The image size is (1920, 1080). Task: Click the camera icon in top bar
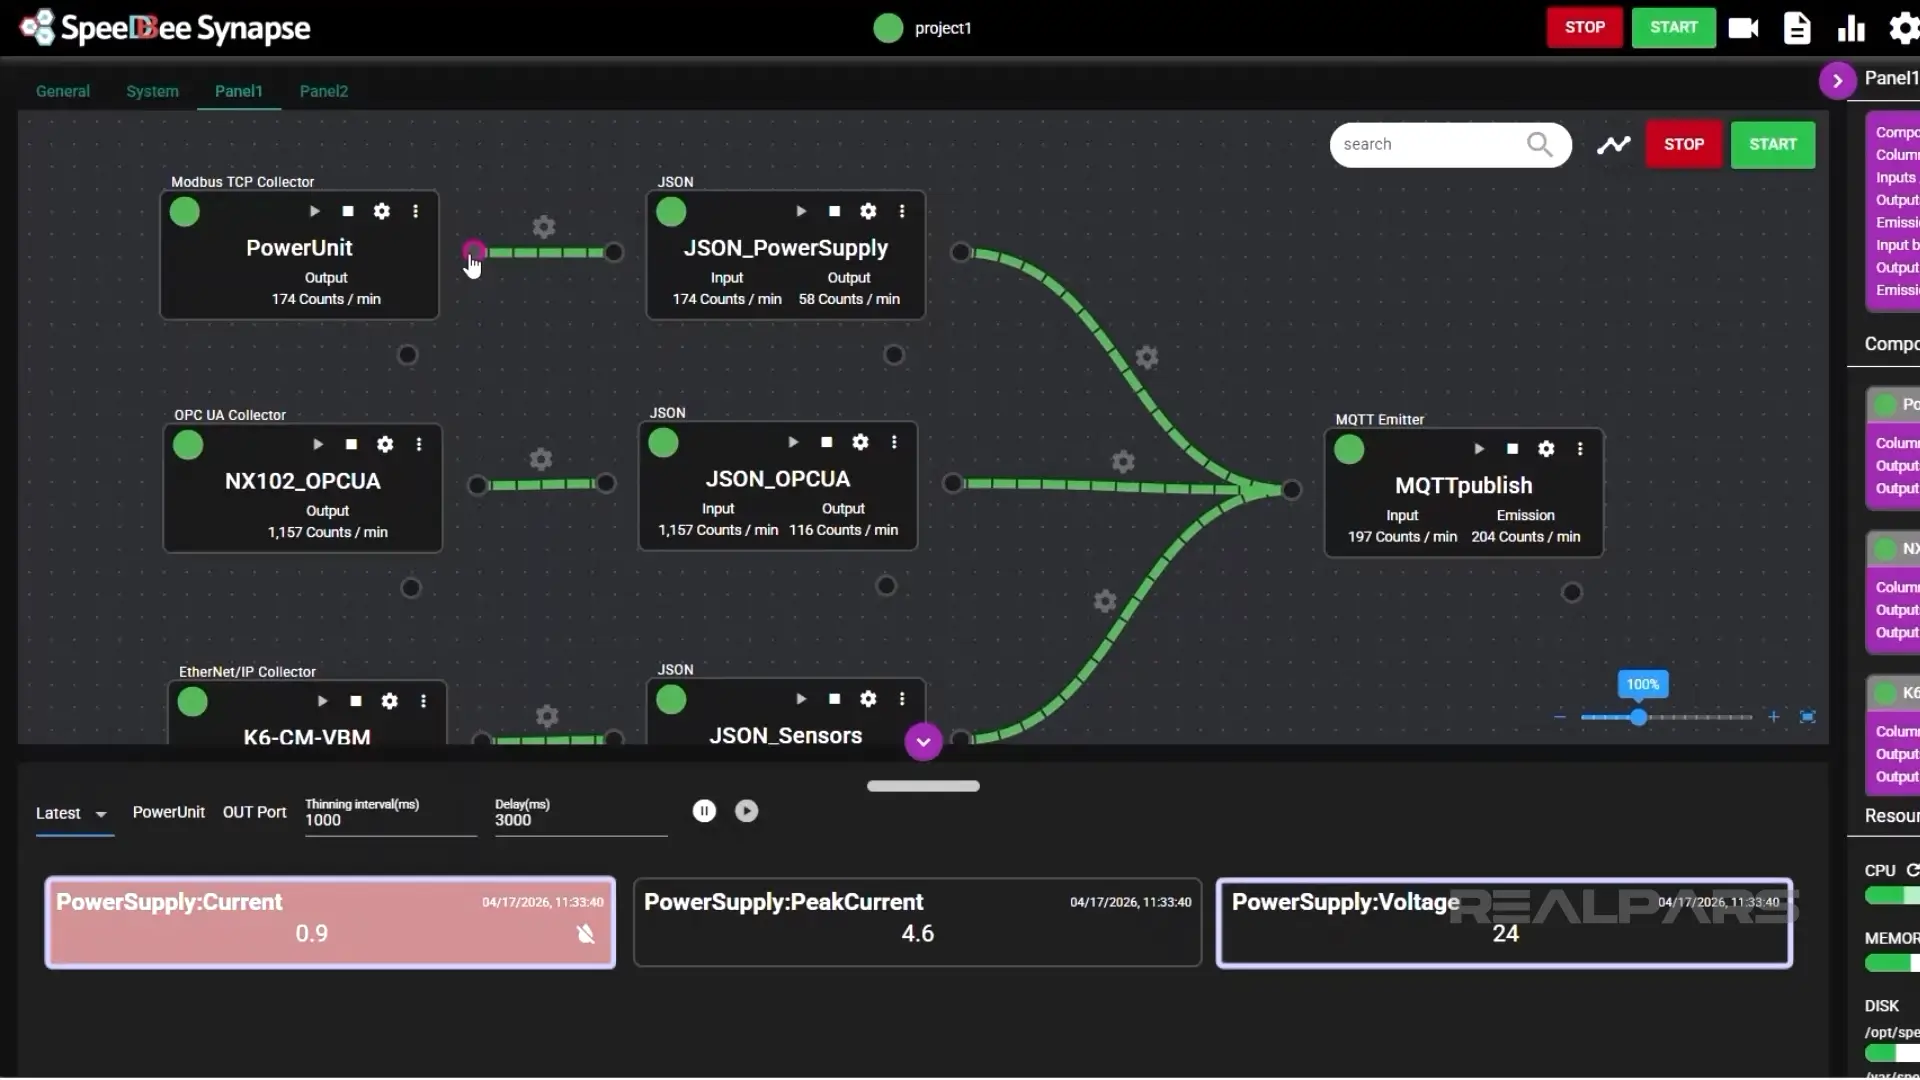1743,28
